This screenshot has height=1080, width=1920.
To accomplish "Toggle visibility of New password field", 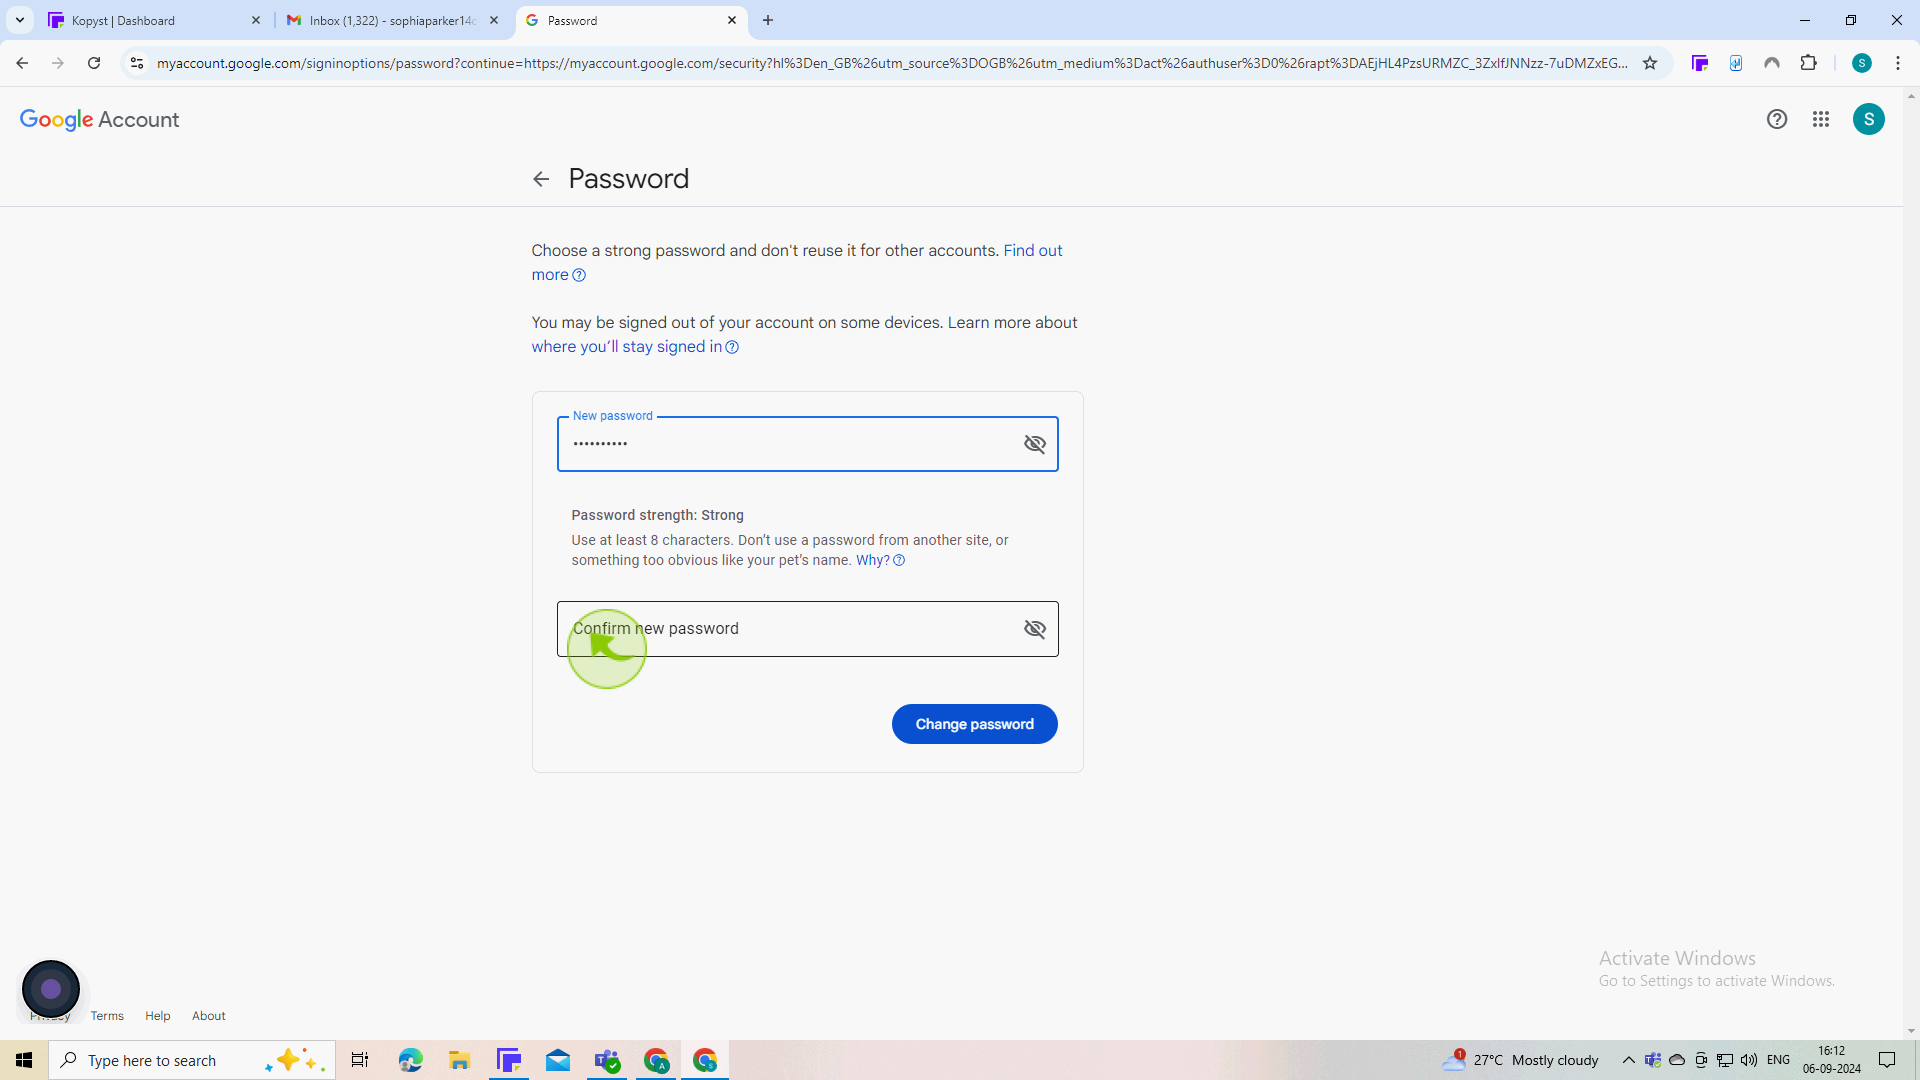I will click(x=1035, y=444).
